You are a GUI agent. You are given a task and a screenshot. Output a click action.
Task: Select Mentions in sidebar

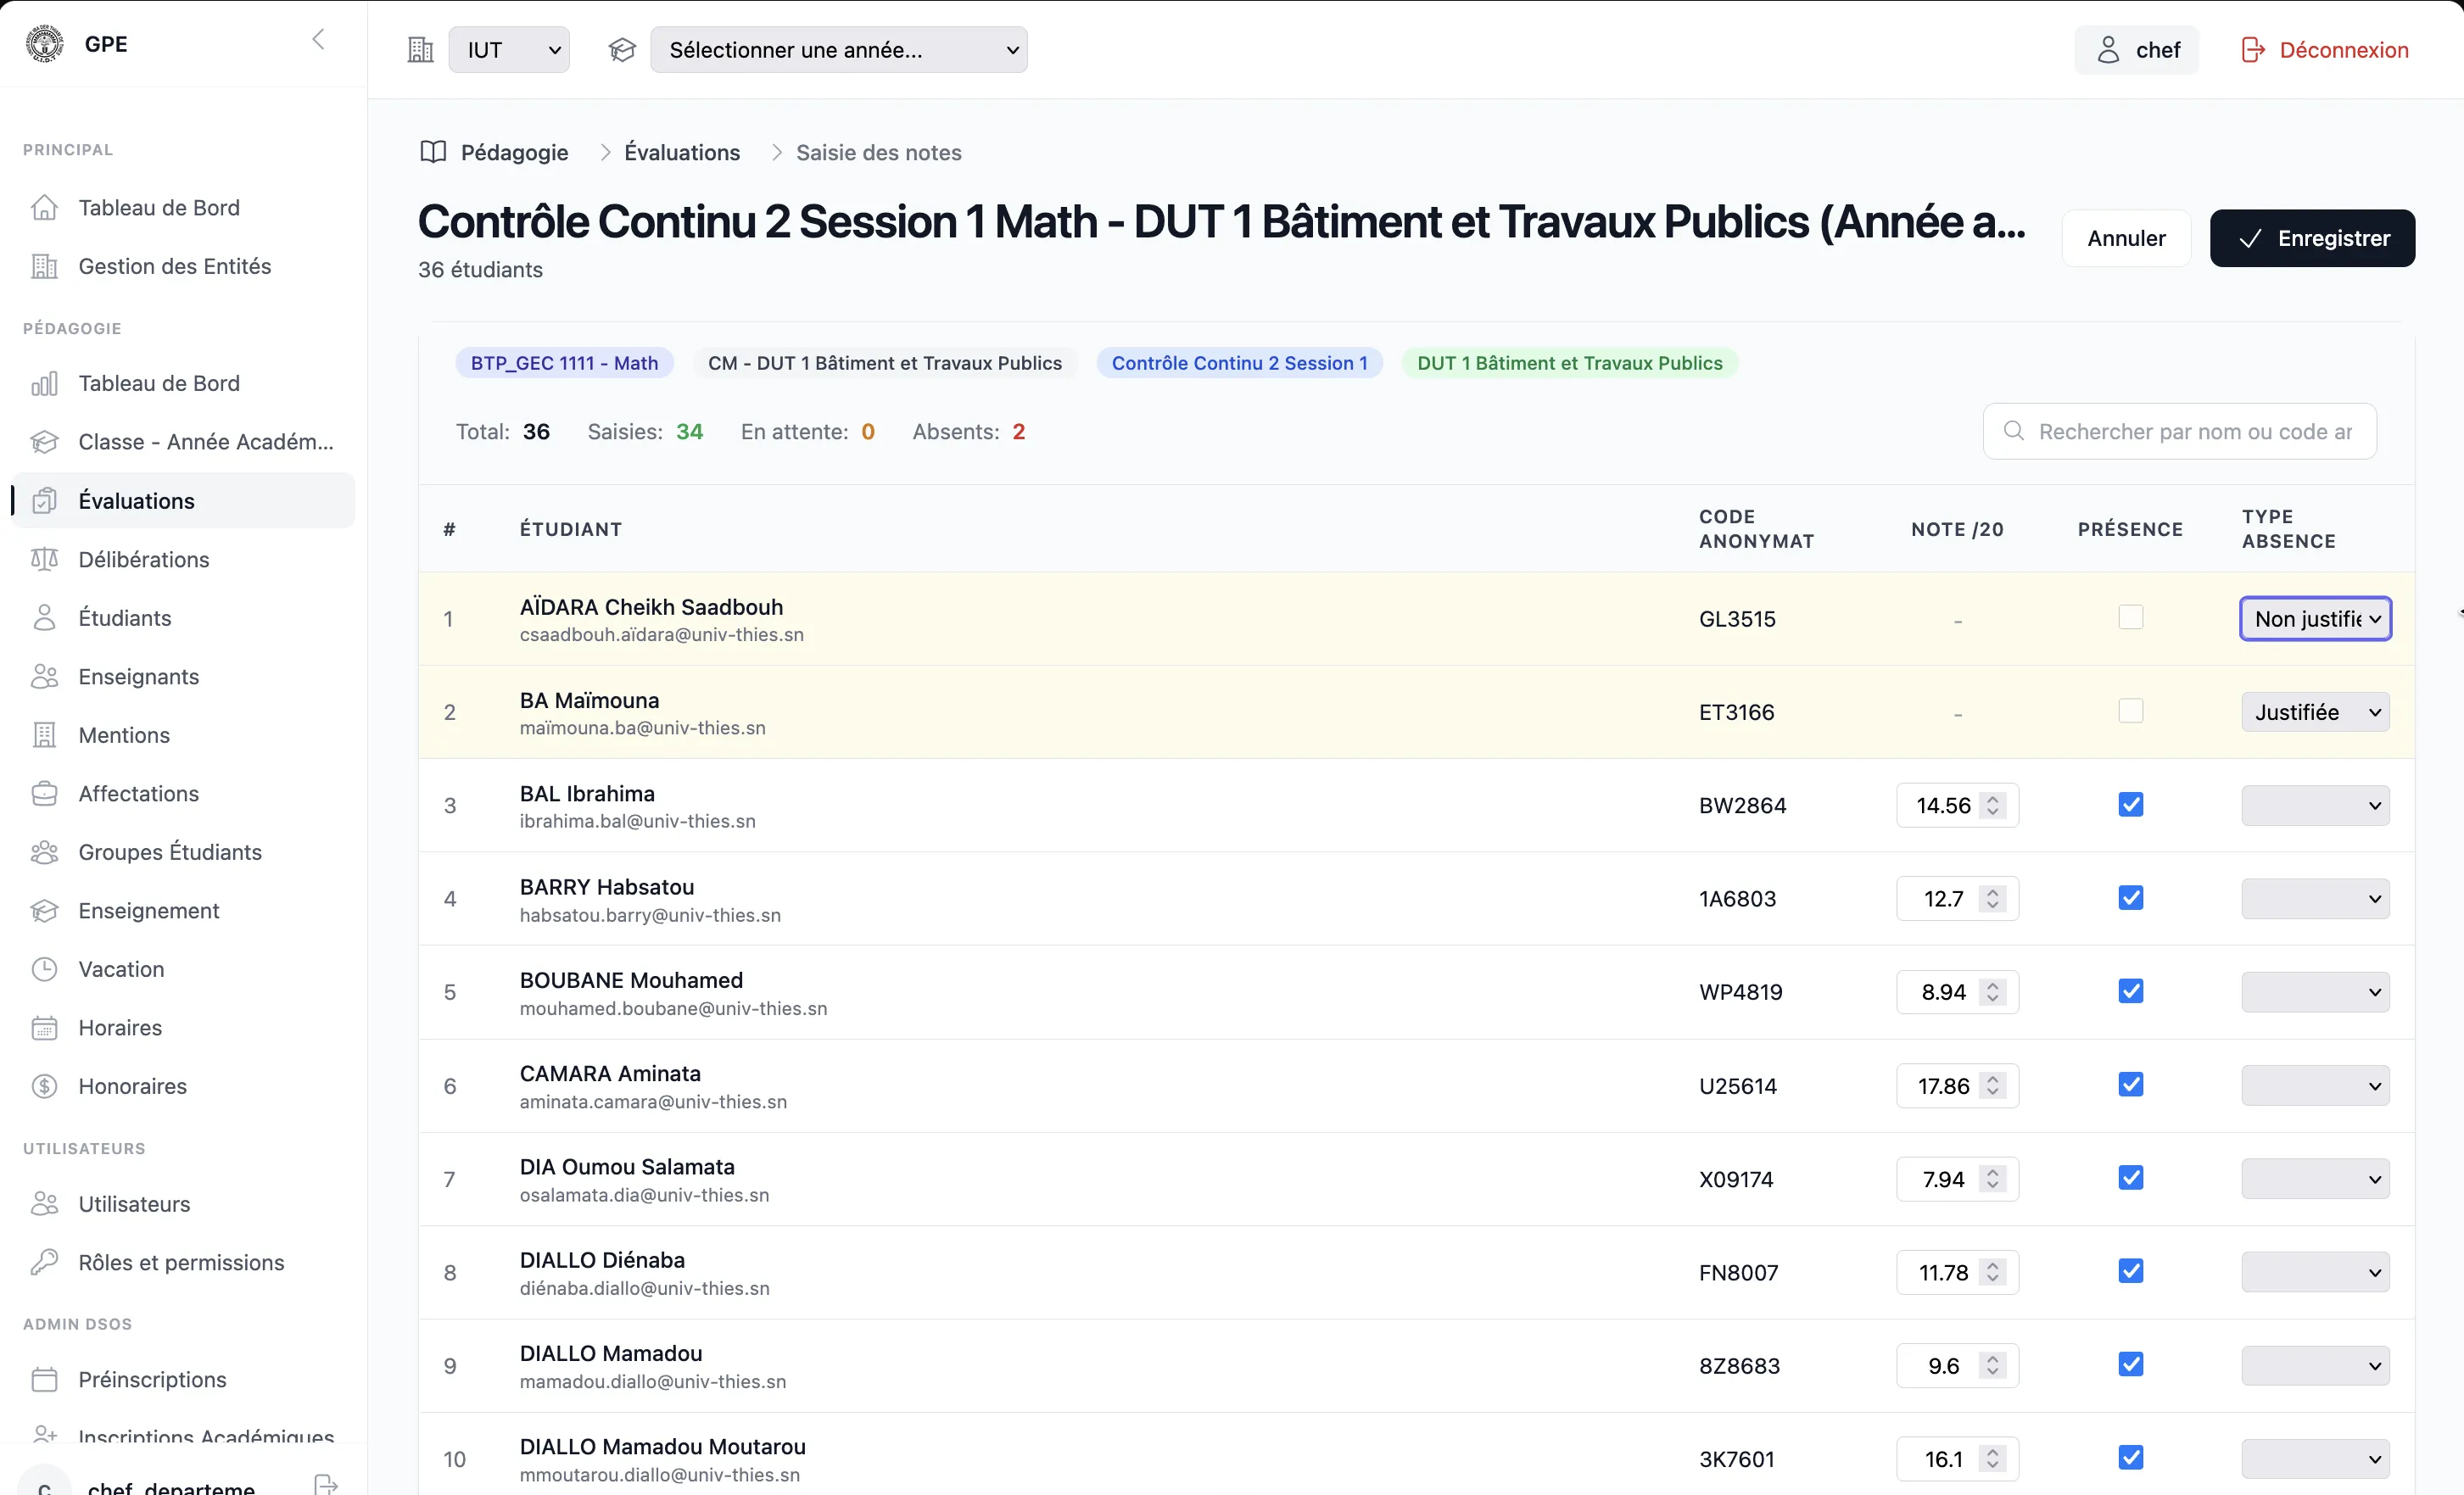183,735
